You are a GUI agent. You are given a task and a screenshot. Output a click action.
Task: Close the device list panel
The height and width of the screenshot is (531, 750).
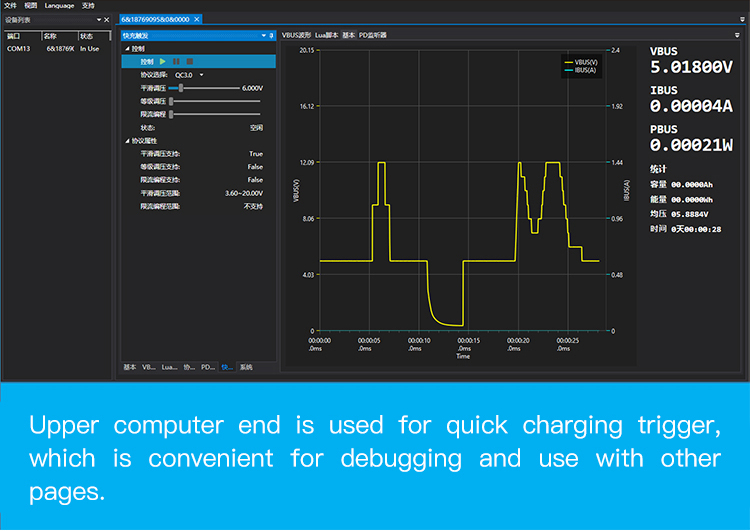(107, 19)
